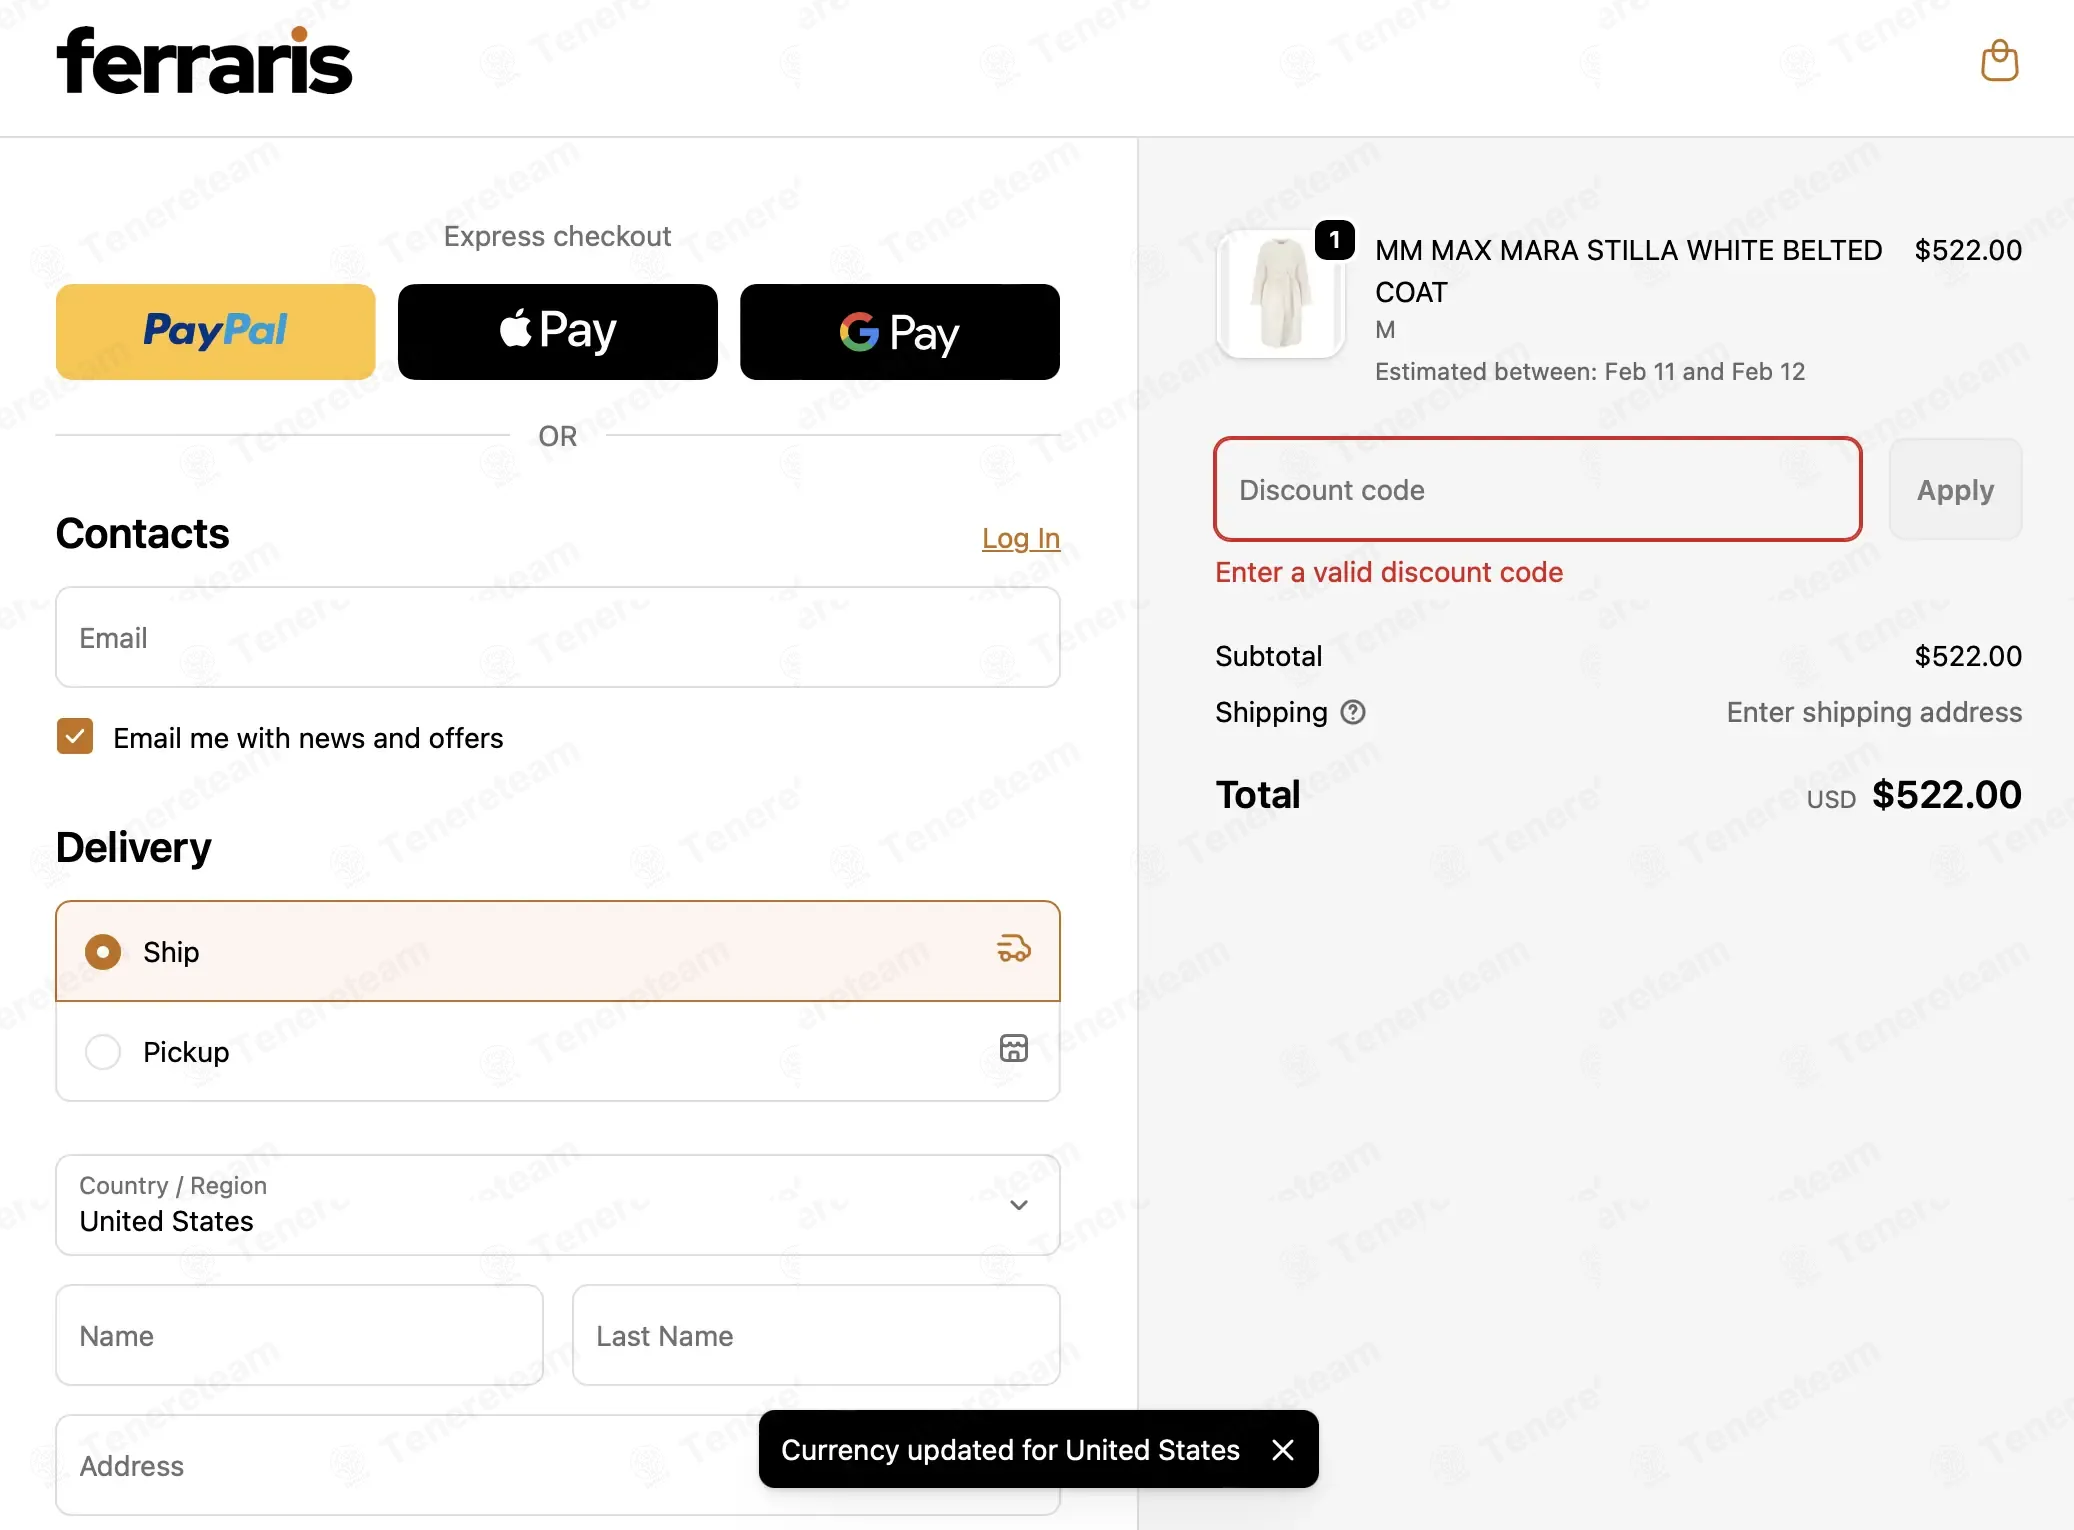Open the Country / Region dropdown
Screen dimensions: 2074x1530
pos(558,1205)
